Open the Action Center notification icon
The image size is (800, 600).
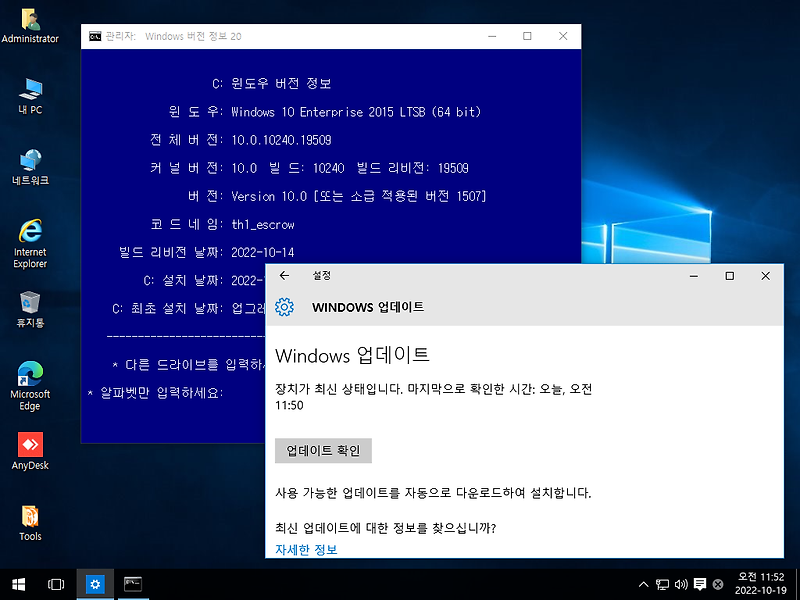(700, 584)
